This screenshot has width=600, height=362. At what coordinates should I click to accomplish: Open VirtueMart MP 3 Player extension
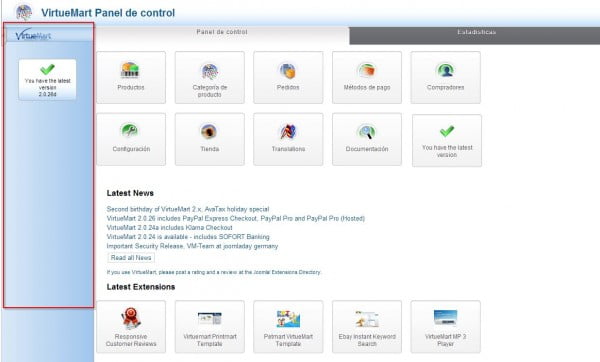click(446, 326)
